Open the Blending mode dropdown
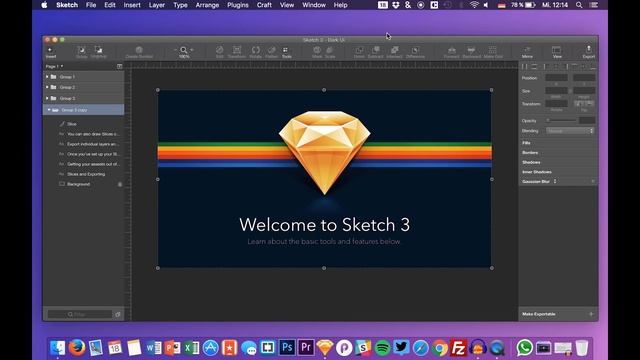Viewport: 640px width, 360px height. (x=570, y=131)
